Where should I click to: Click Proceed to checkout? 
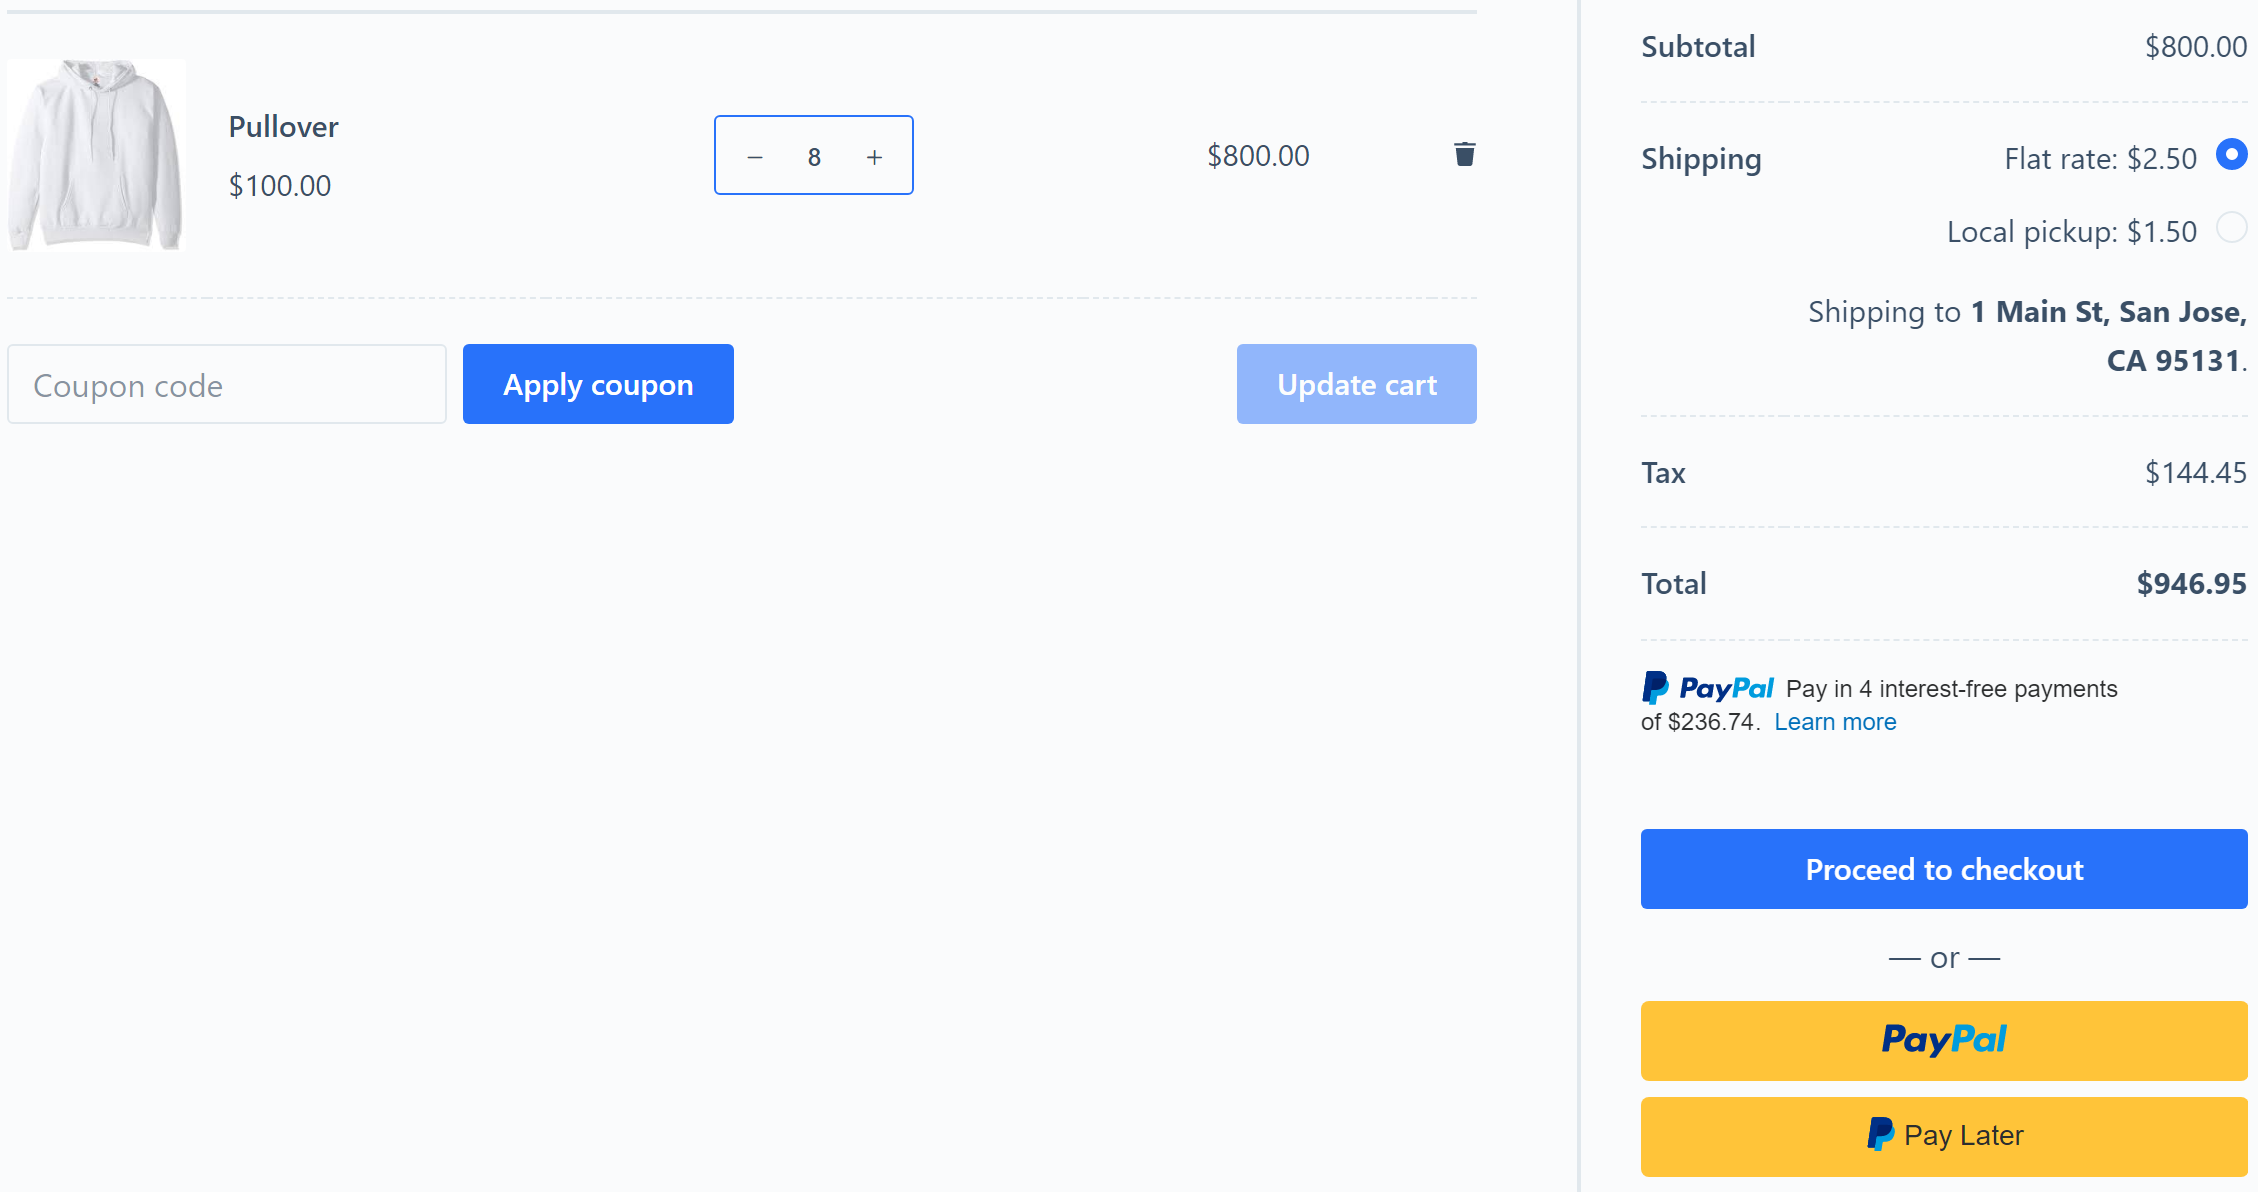coord(1943,869)
